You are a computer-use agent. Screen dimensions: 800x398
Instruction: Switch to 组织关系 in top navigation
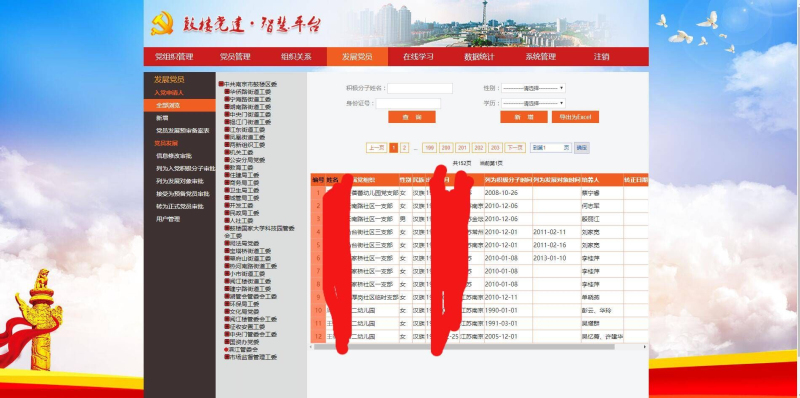click(296, 57)
